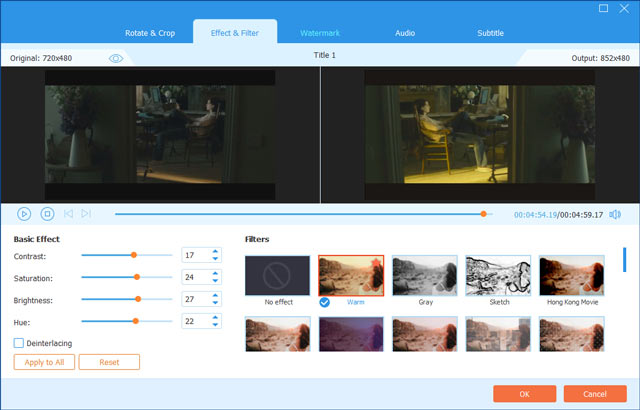
Task: Go to the Audio tab
Action: pos(405,33)
